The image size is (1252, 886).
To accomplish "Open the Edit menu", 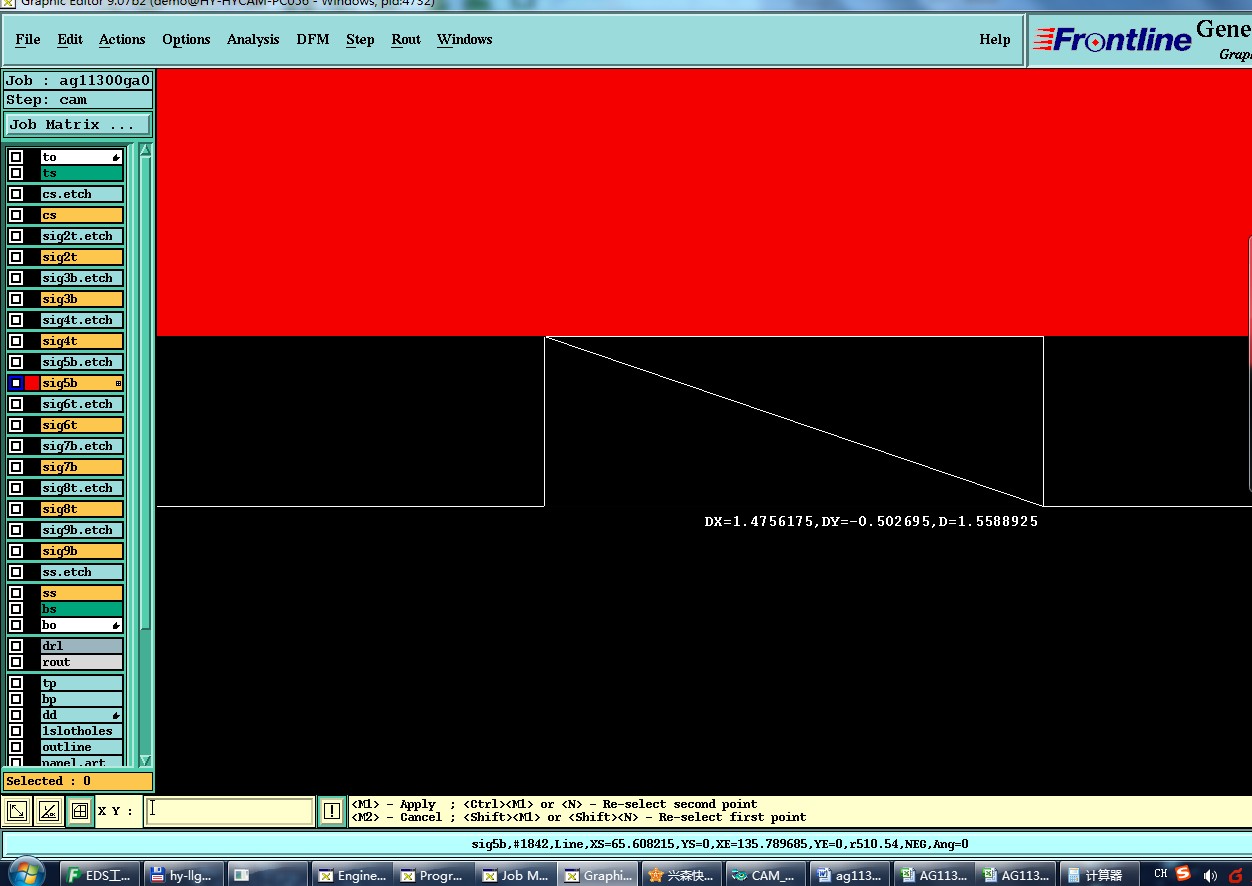I will point(70,40).
